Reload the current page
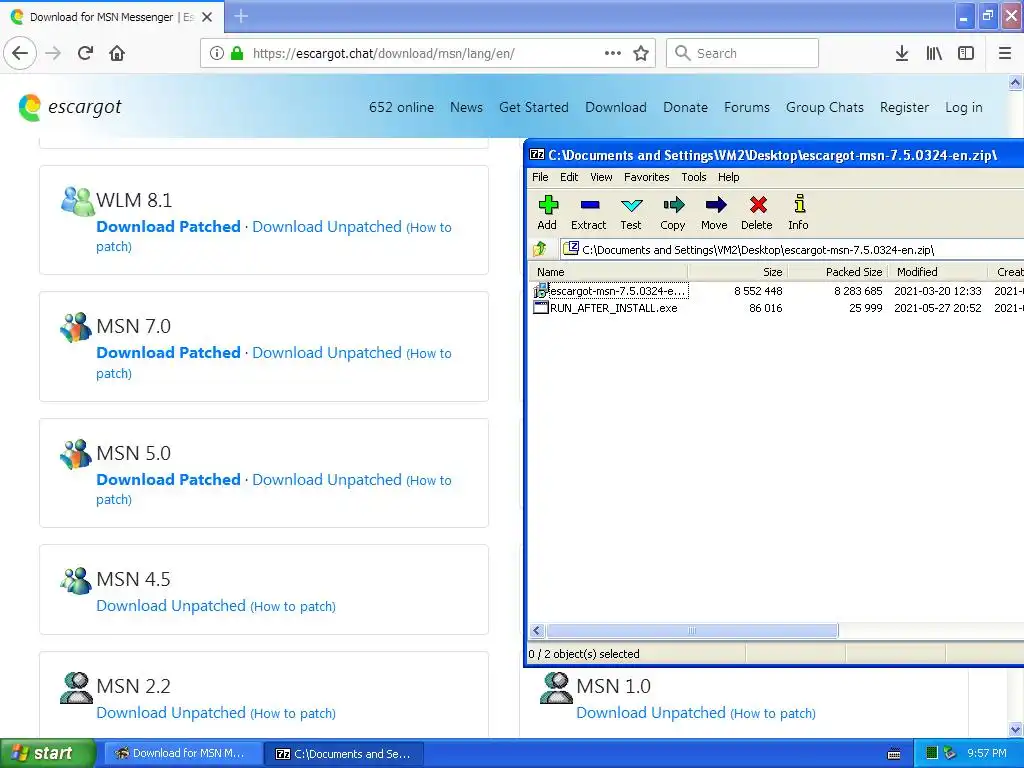Viewport: 1024px width, 768px height. (86, 53)
